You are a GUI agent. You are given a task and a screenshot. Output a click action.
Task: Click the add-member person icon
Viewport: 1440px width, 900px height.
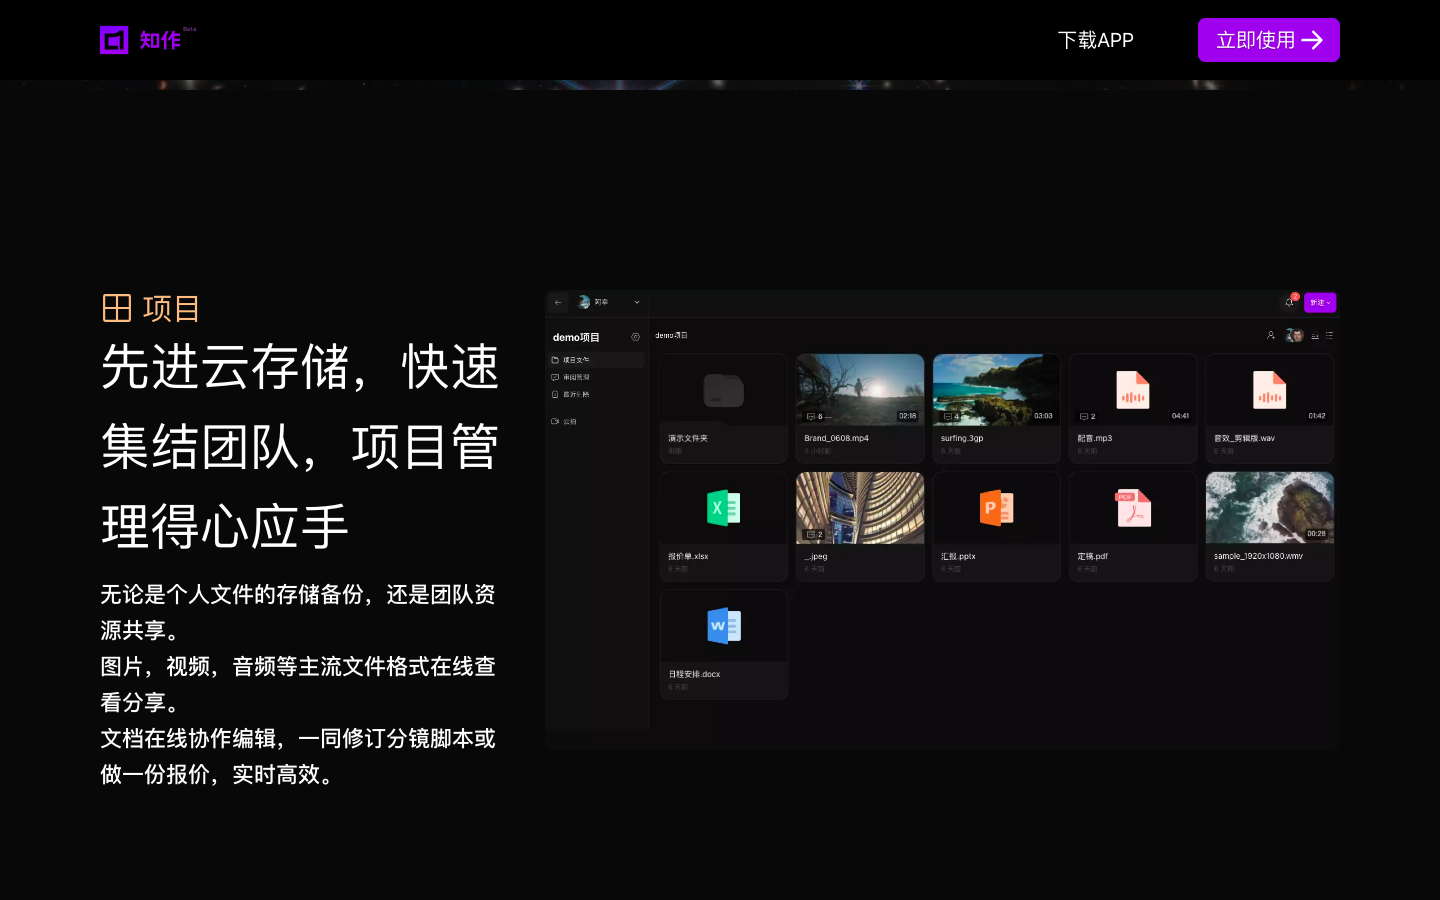tap(1271, 335)
